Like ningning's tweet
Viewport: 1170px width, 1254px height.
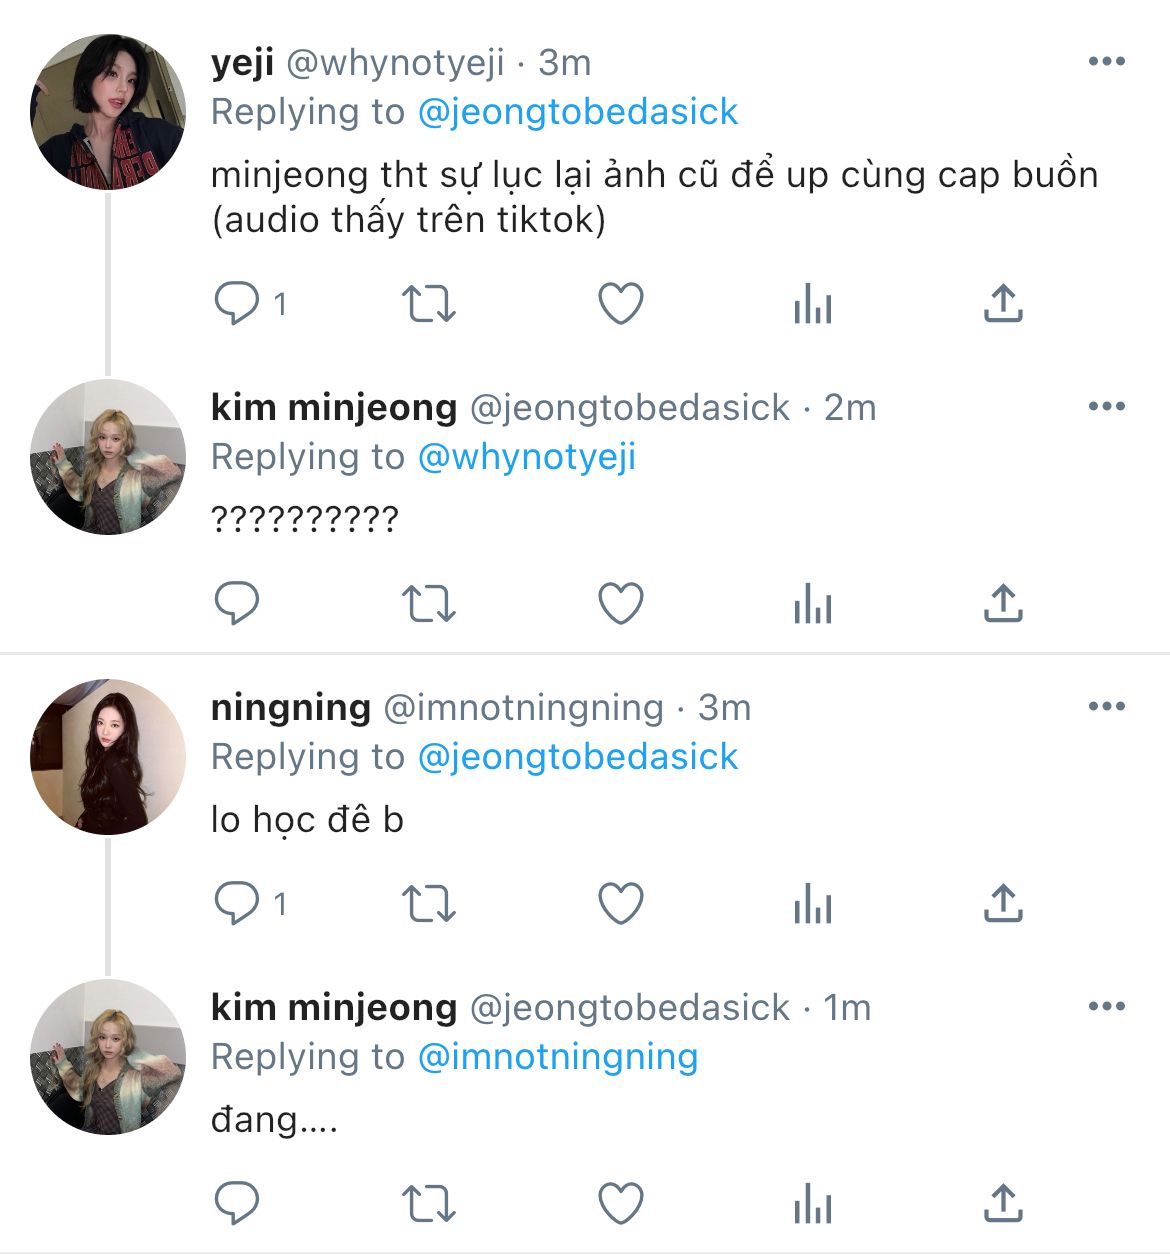click(x=620, y=903)
